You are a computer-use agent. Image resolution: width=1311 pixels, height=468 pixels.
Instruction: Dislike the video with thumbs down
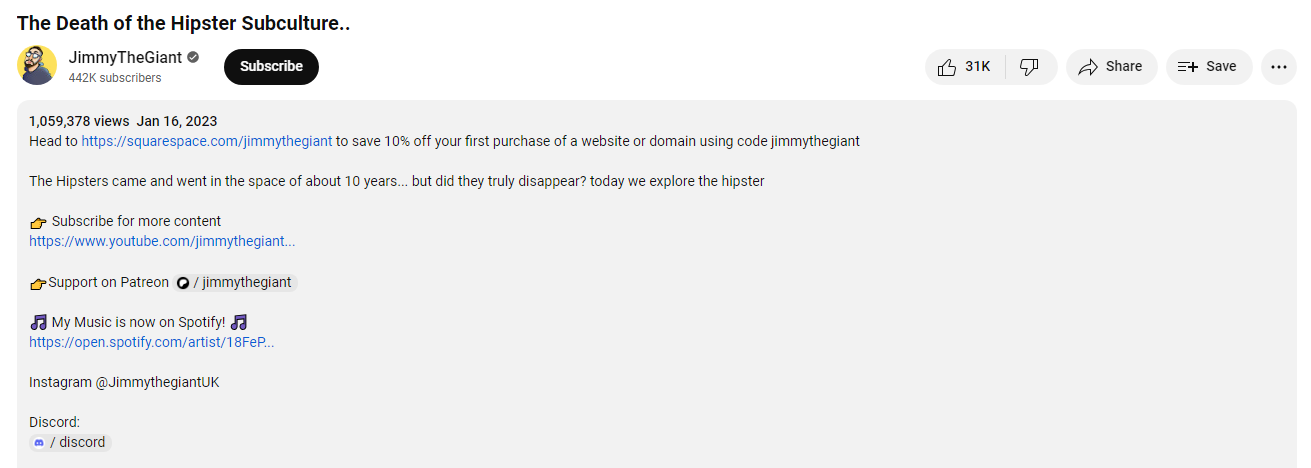point(1029,67)
